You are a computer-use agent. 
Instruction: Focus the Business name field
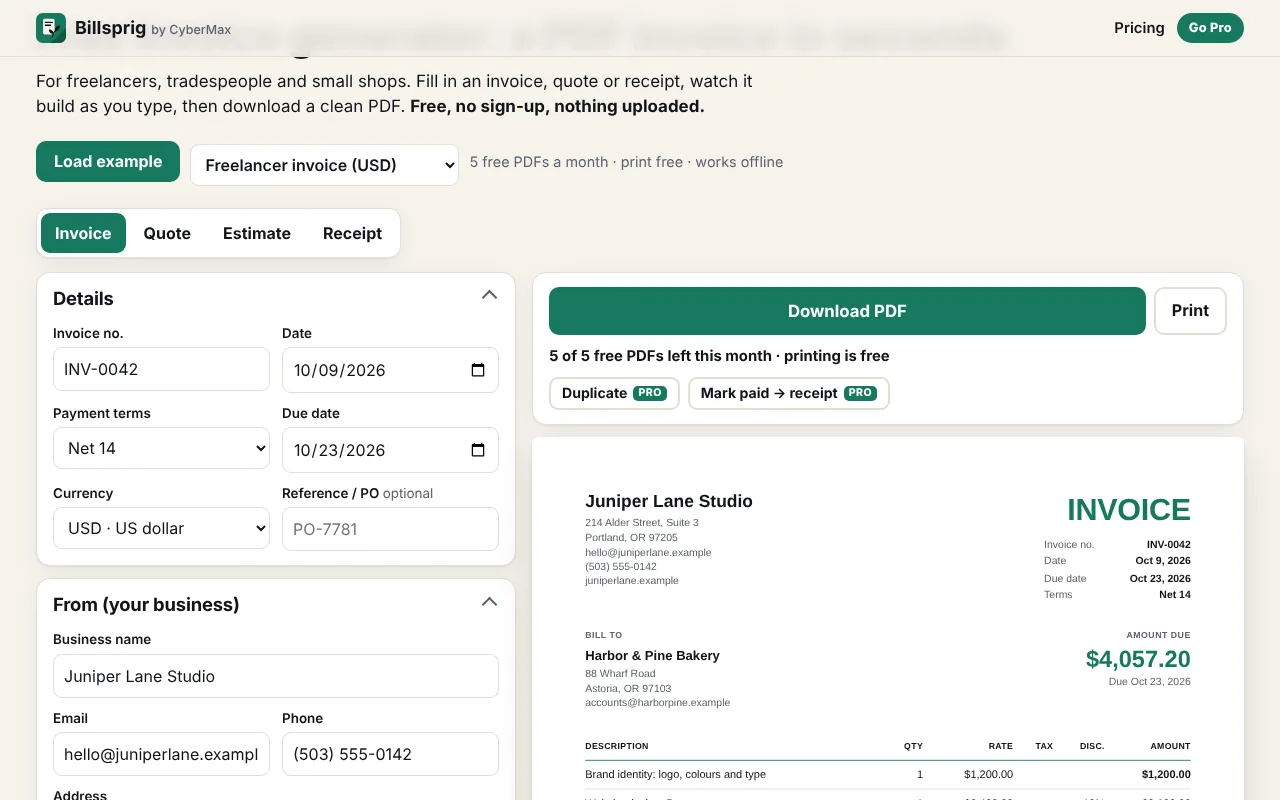276,676
